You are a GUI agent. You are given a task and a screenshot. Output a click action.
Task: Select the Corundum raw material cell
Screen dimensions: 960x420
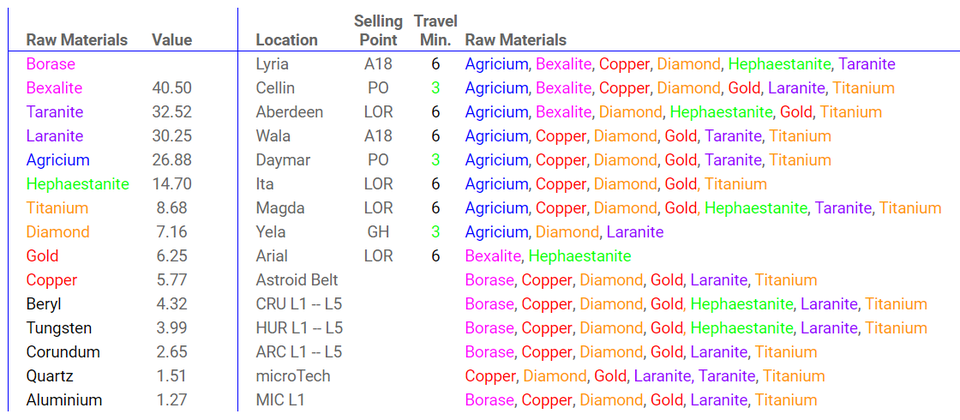point(62,352)
